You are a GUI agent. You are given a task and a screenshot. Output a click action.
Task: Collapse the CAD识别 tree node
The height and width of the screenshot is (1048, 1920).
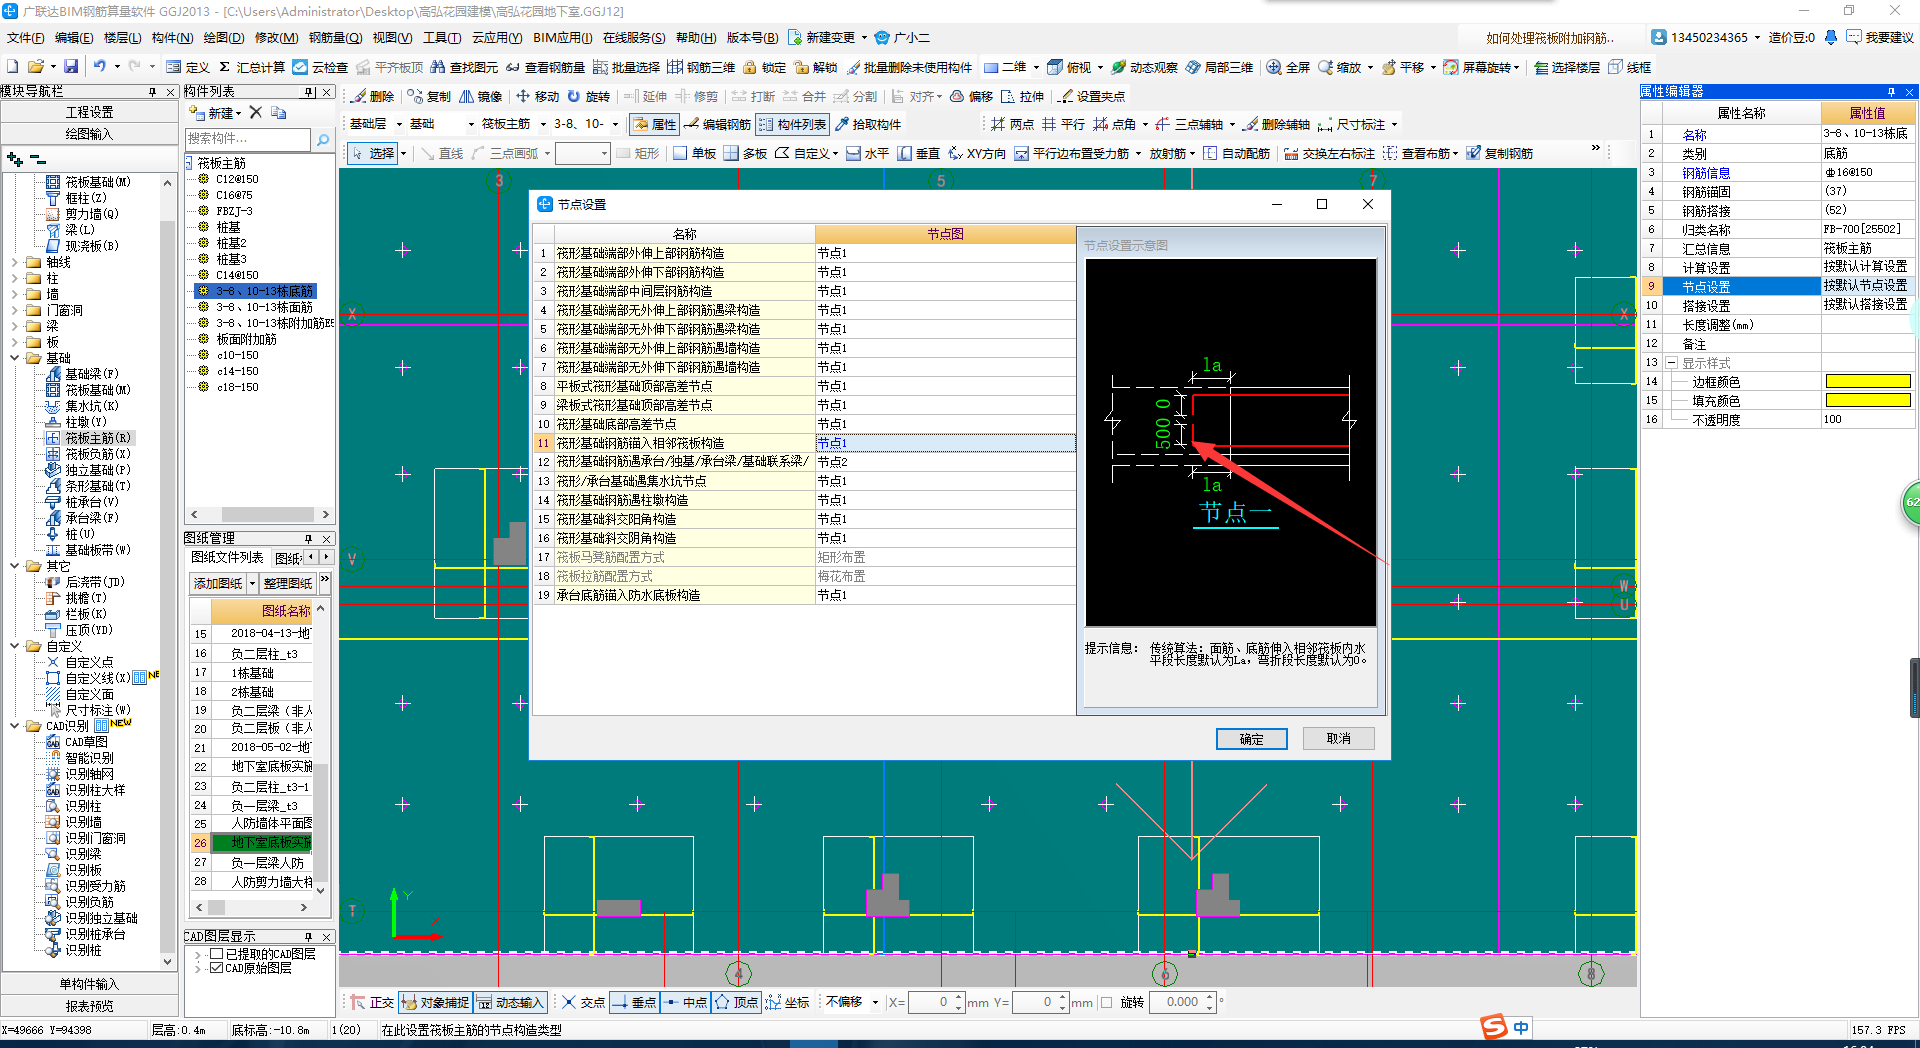tap(15, 726)
